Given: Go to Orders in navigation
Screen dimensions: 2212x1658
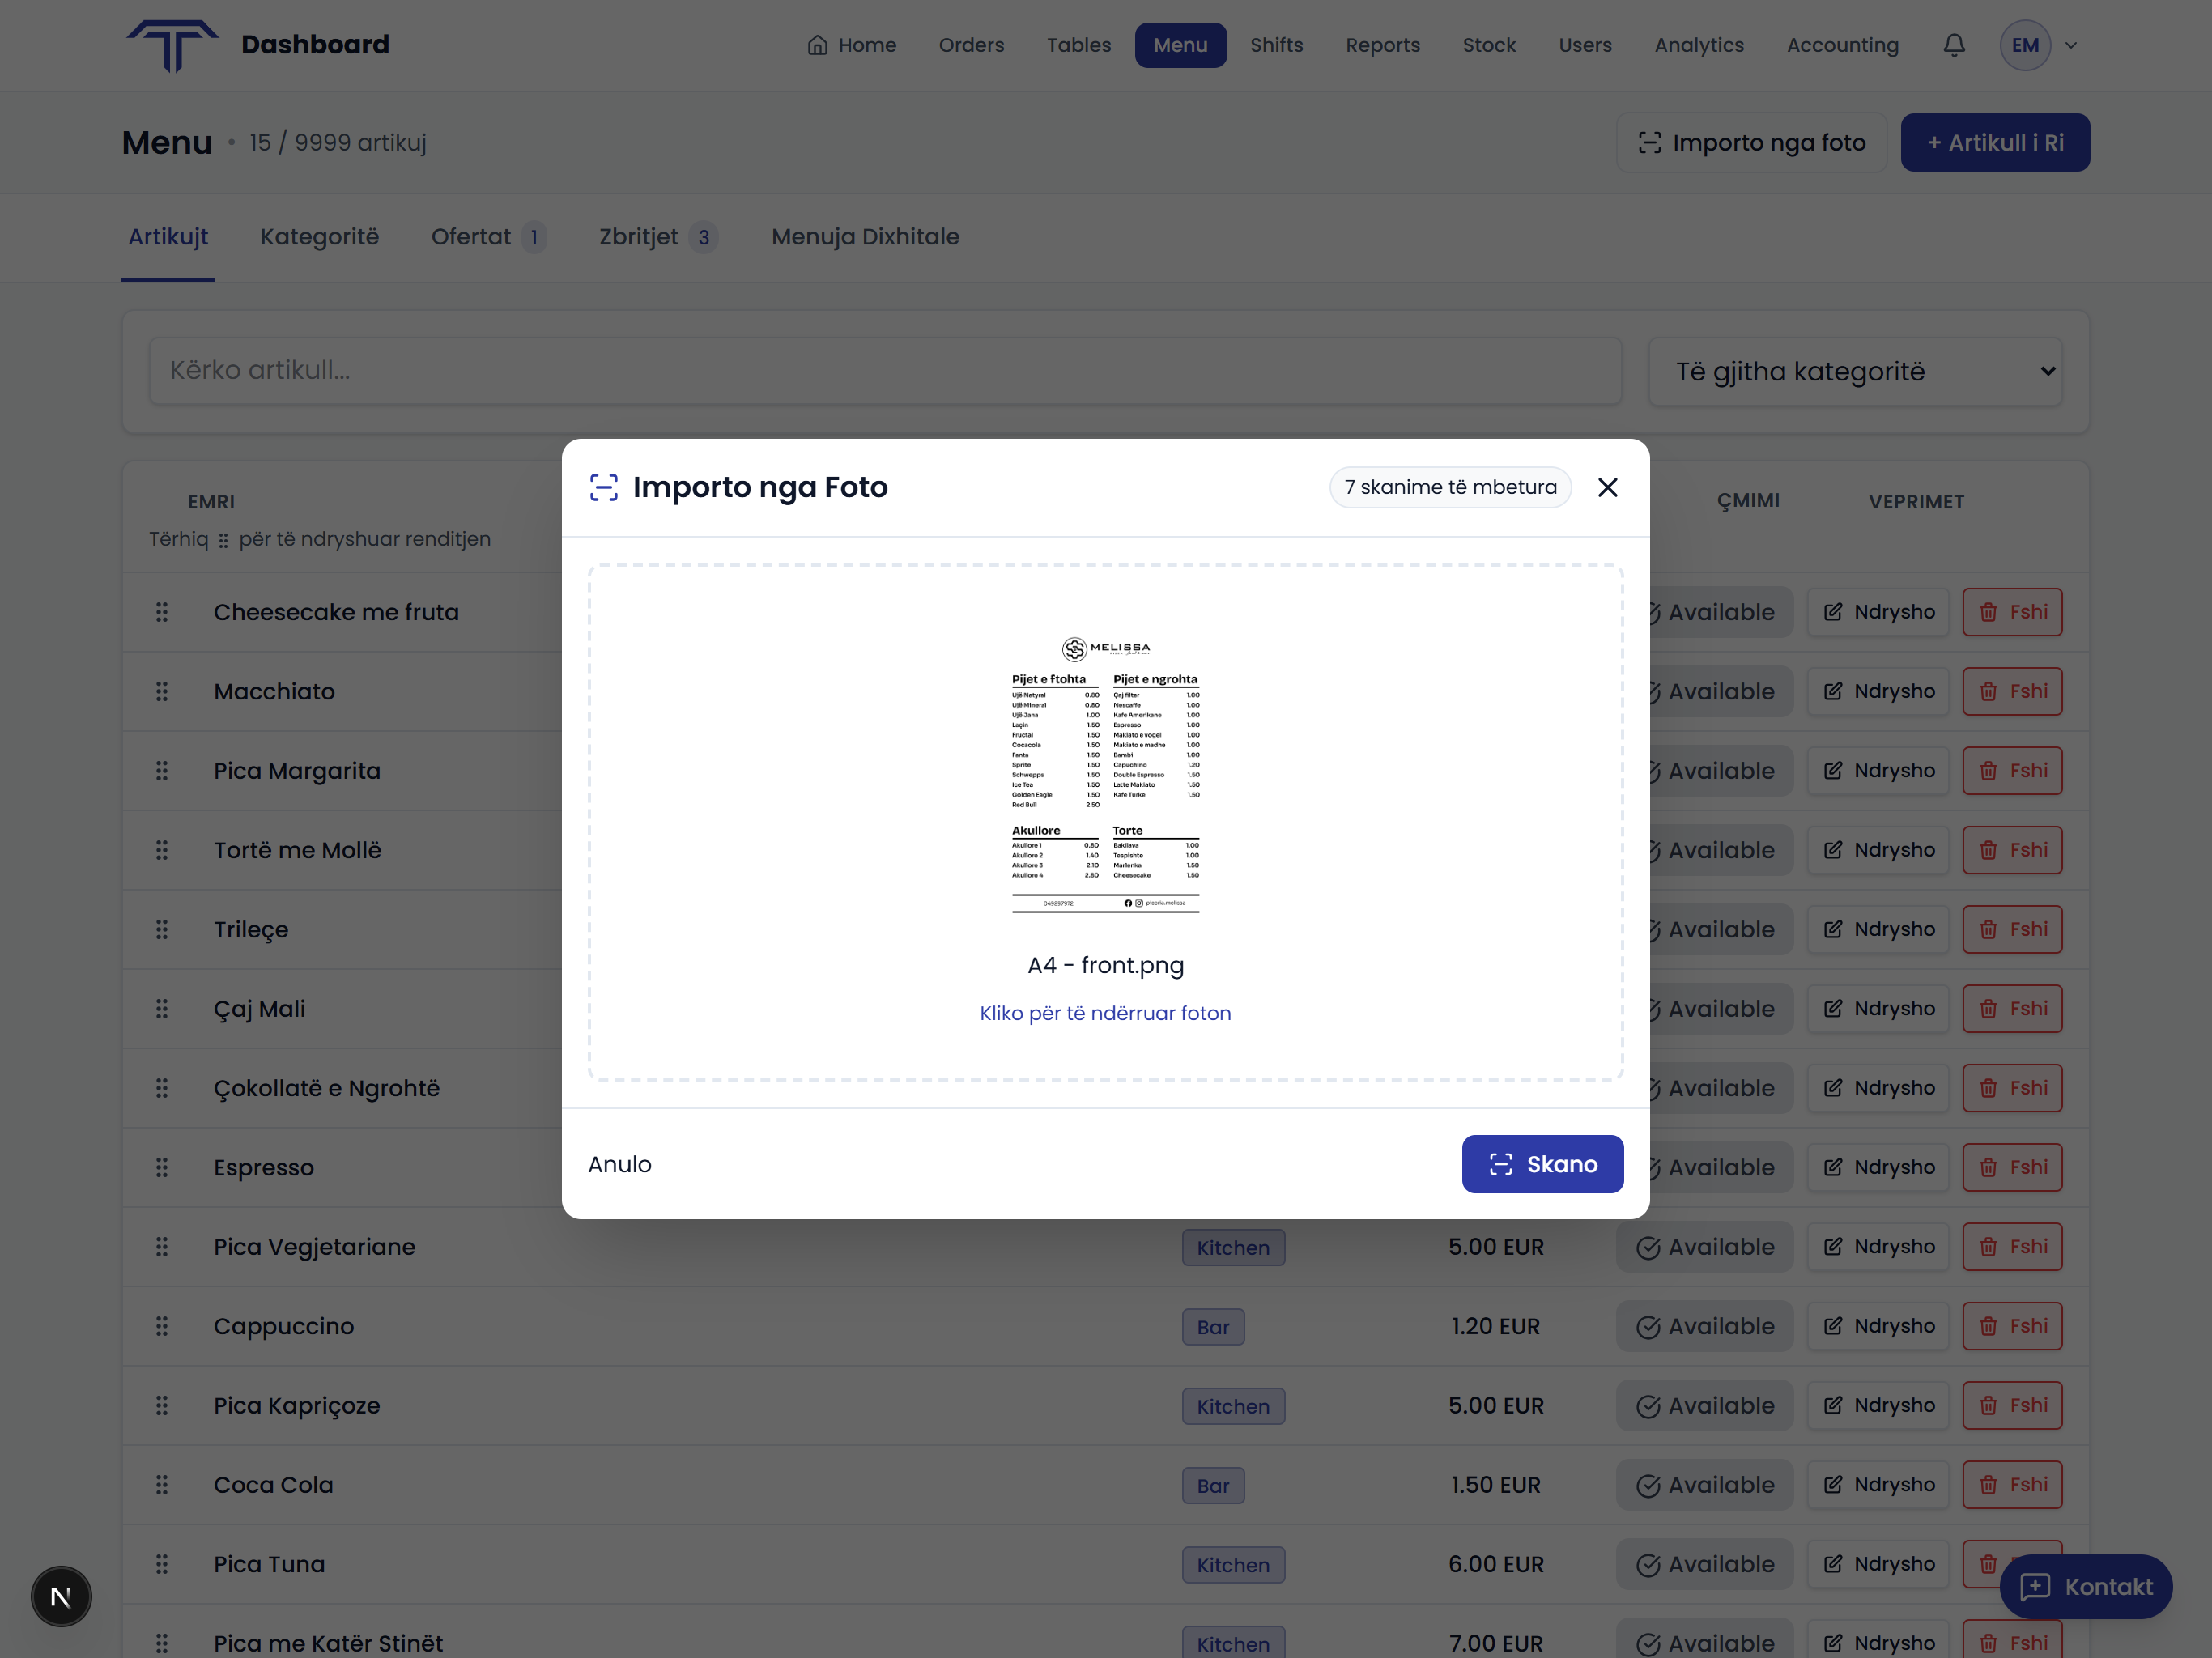Looking at the screenshot, I should coord(970,45).
